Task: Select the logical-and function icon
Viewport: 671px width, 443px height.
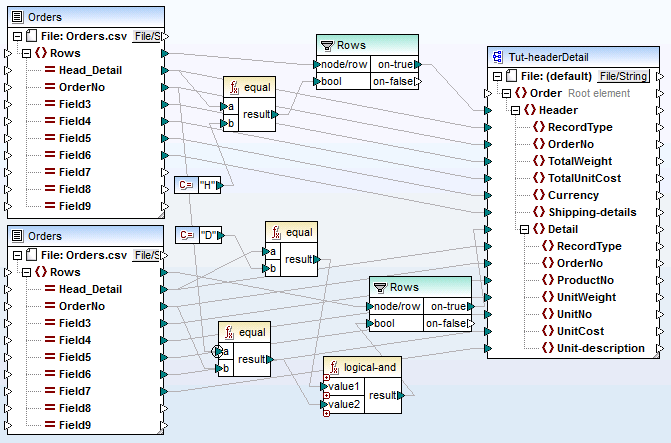Action: pyautogui.click(x=335, y=368)
